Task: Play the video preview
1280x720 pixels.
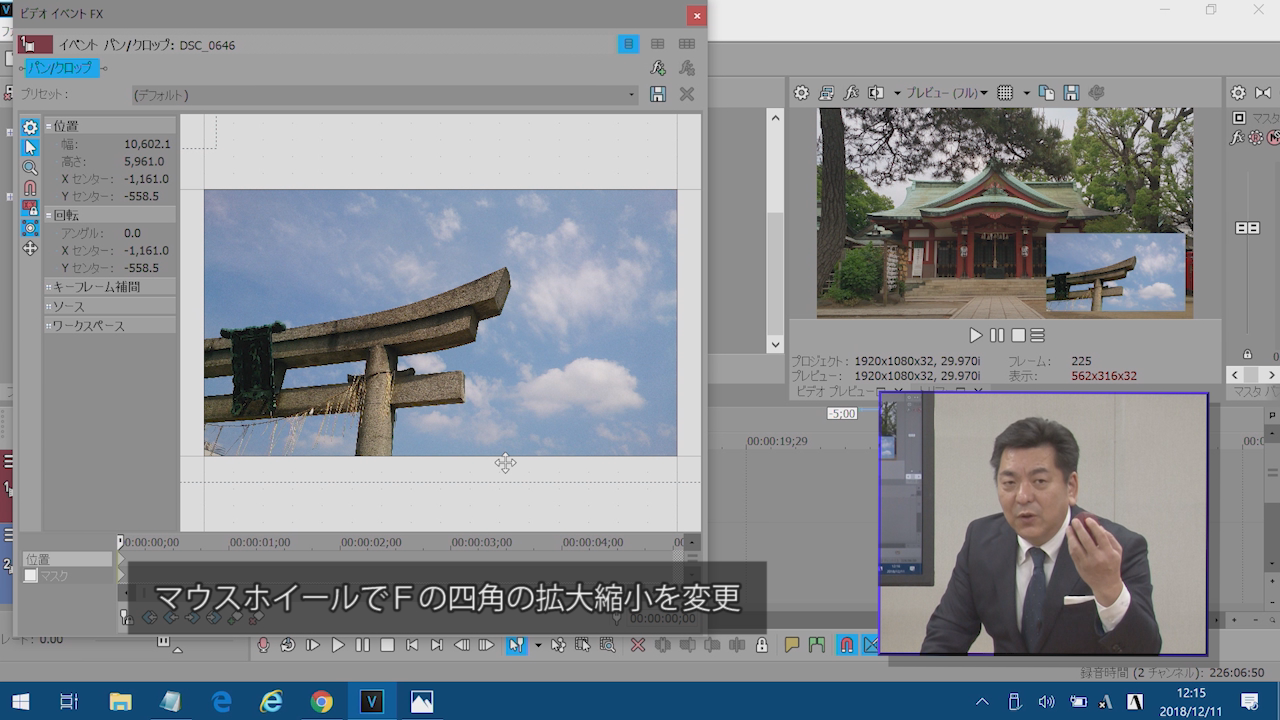Action: click(976, 335)
